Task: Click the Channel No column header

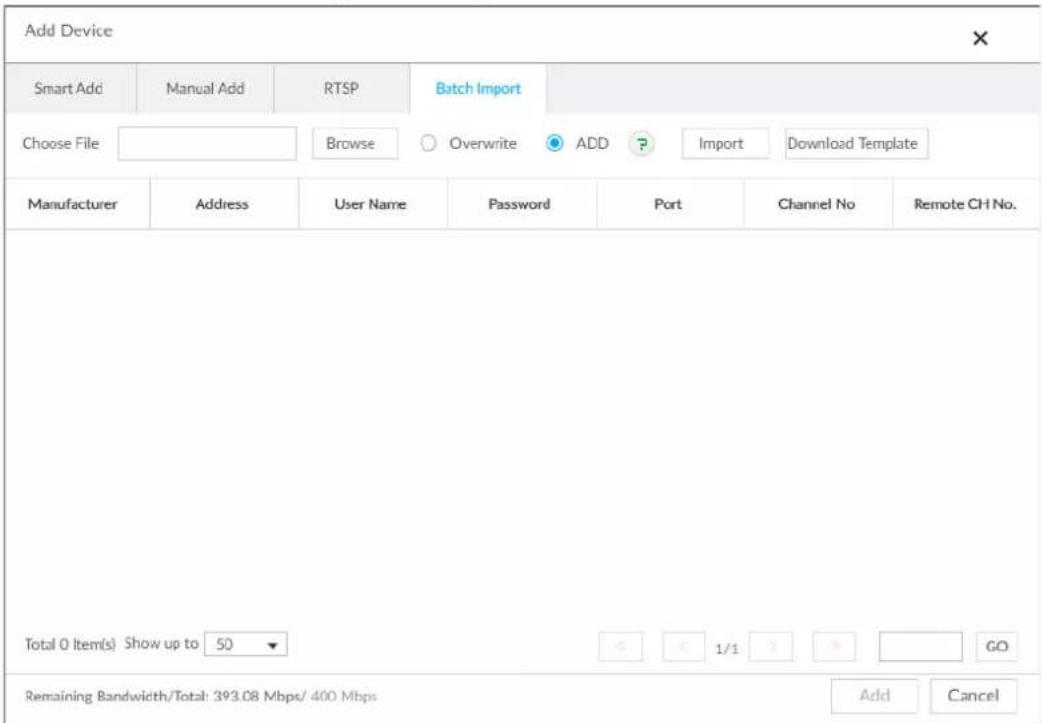Action: [x=818, y=204]
